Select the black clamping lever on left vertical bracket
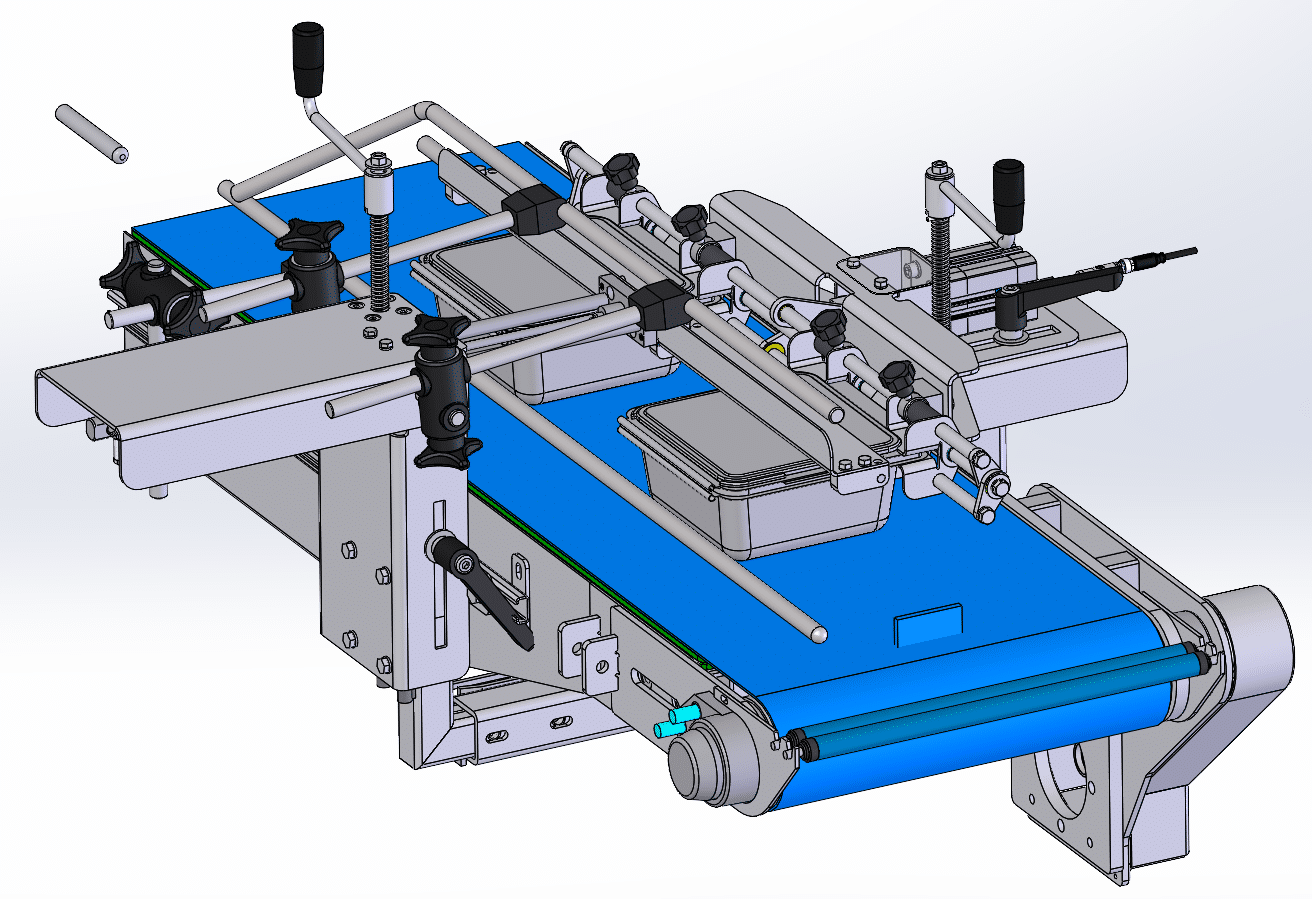1312x899 pixels. pos(483,591)
